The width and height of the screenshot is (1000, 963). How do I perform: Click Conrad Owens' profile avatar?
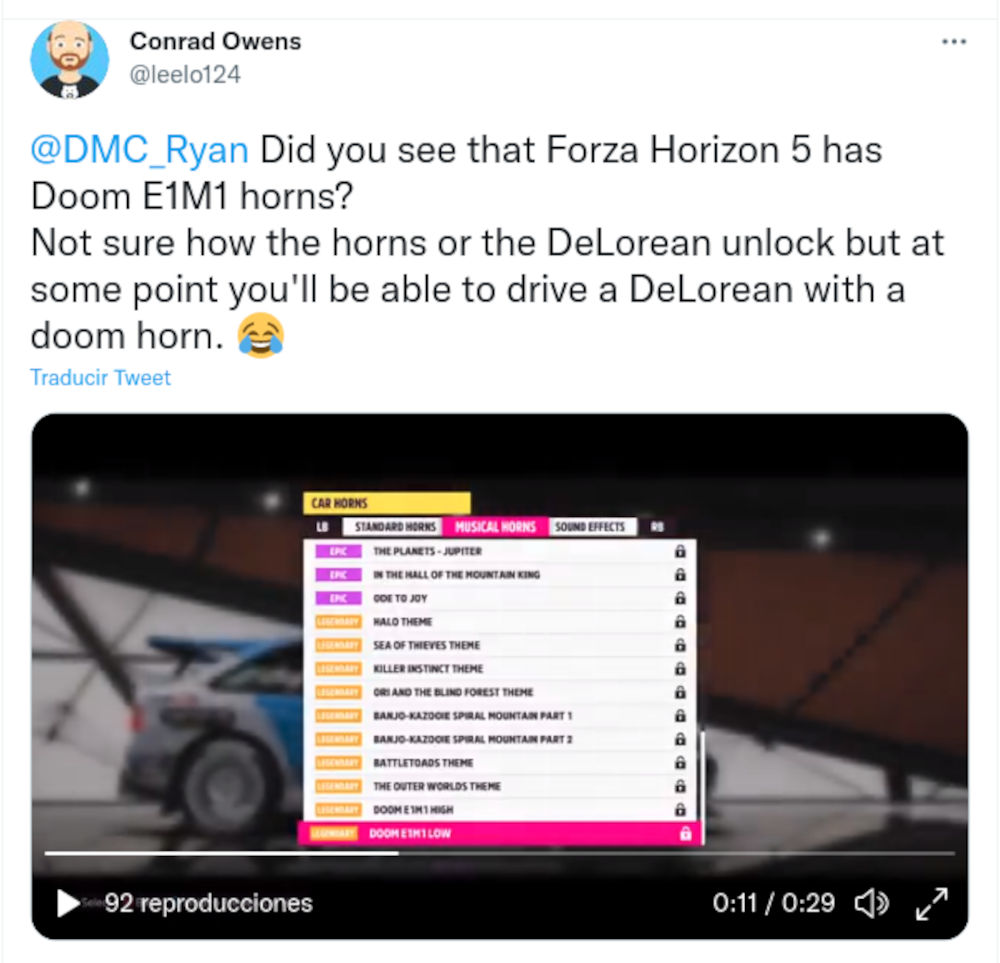coord(70,60)
